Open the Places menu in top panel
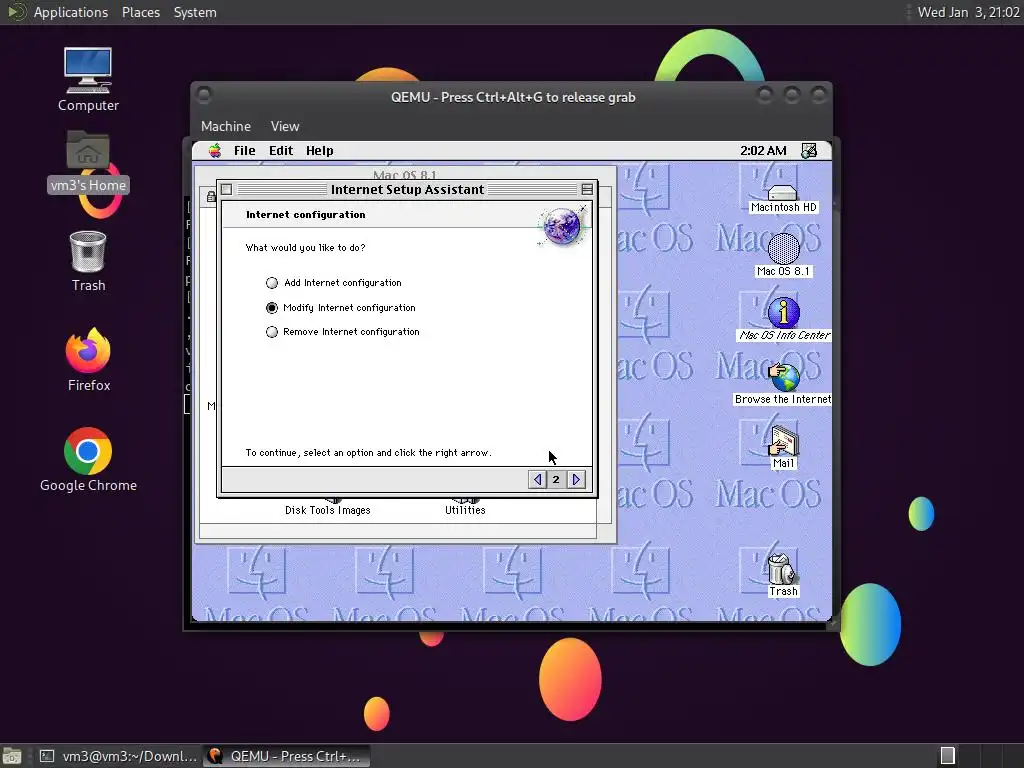Image resolution: width=1024 pixels, height=768 pixels. pos(140,12)
